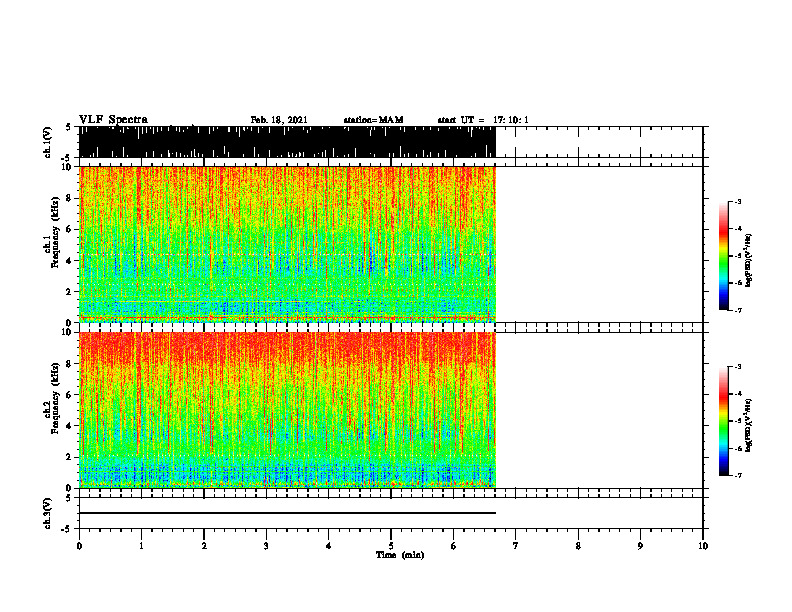Click the '-7' label on upper color scale

pos(737,310)
